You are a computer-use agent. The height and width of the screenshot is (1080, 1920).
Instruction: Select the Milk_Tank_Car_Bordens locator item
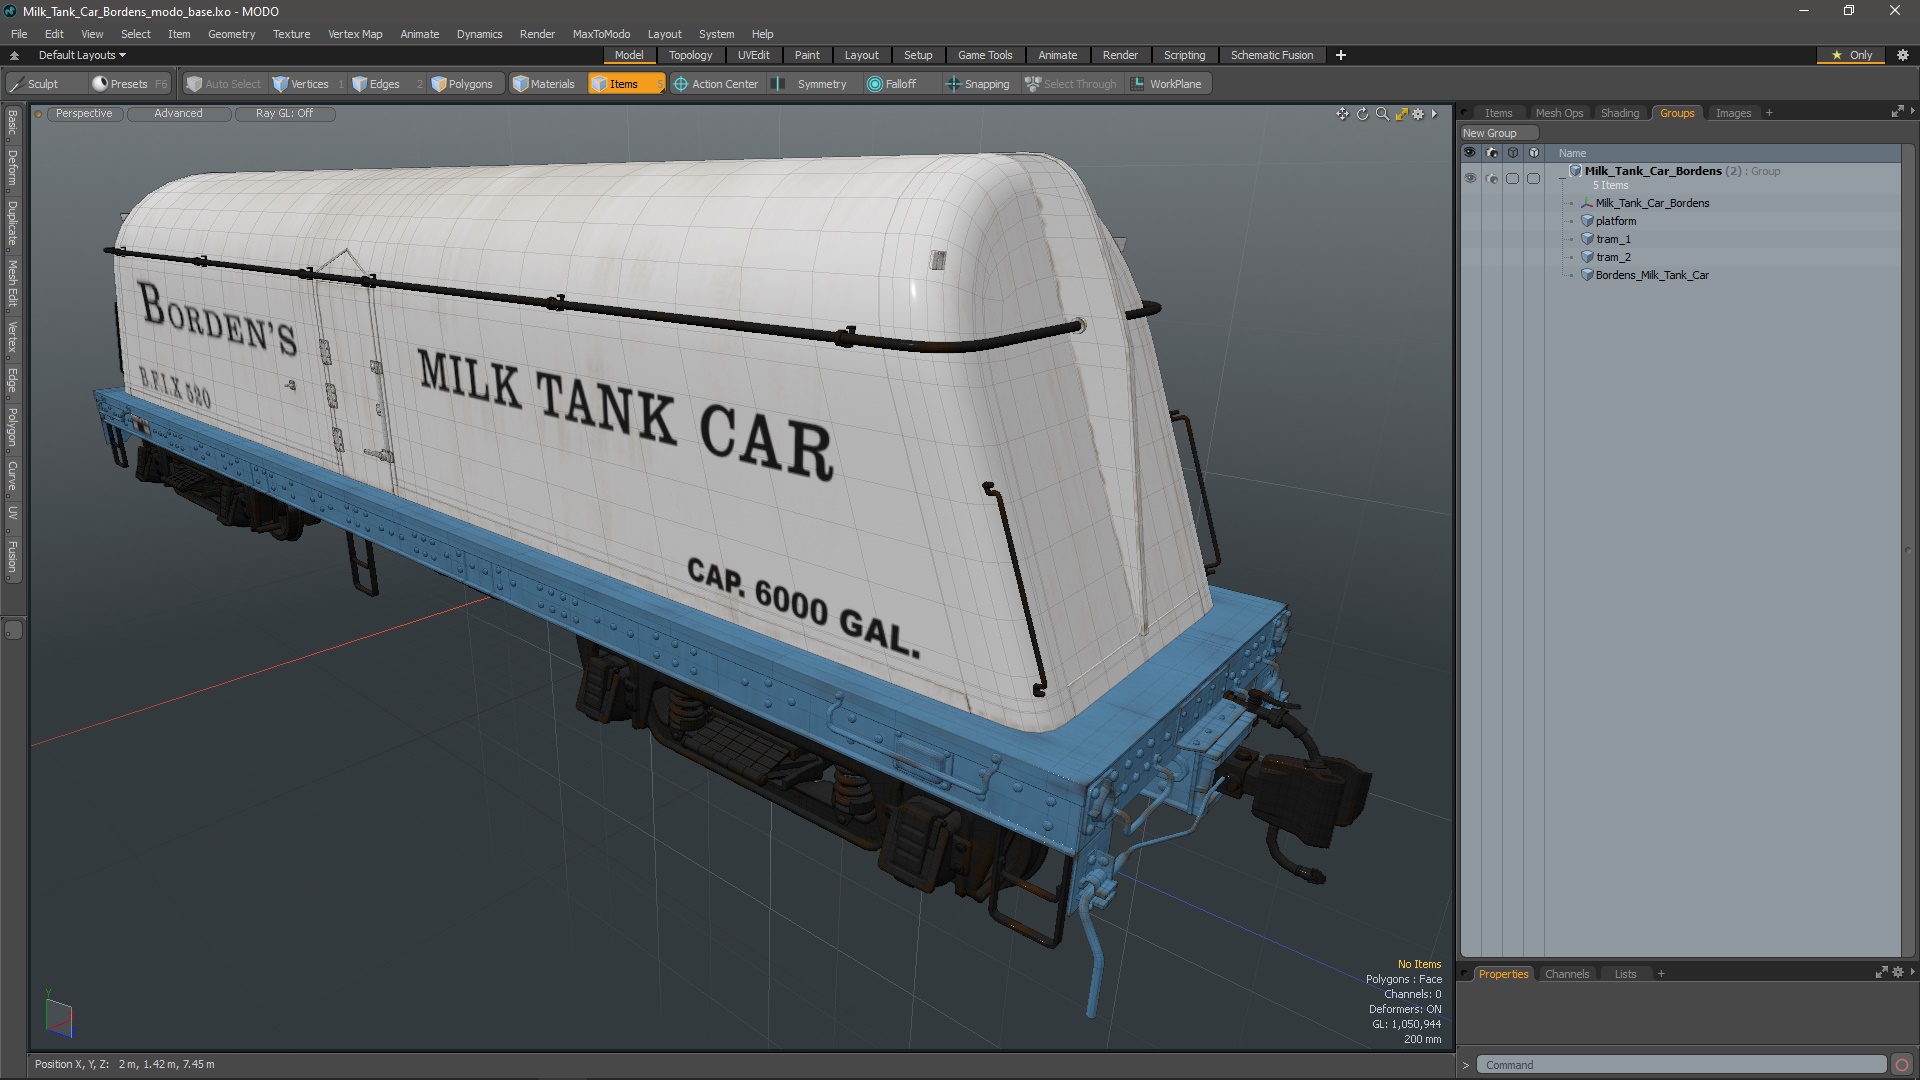(1652, 203)
